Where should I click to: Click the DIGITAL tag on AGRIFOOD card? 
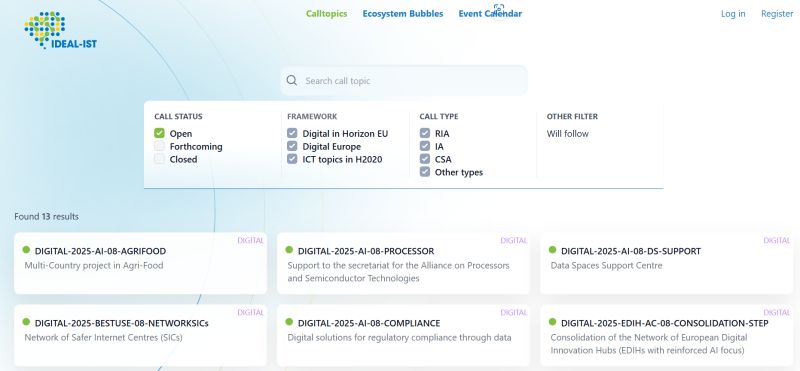point(251,240)
